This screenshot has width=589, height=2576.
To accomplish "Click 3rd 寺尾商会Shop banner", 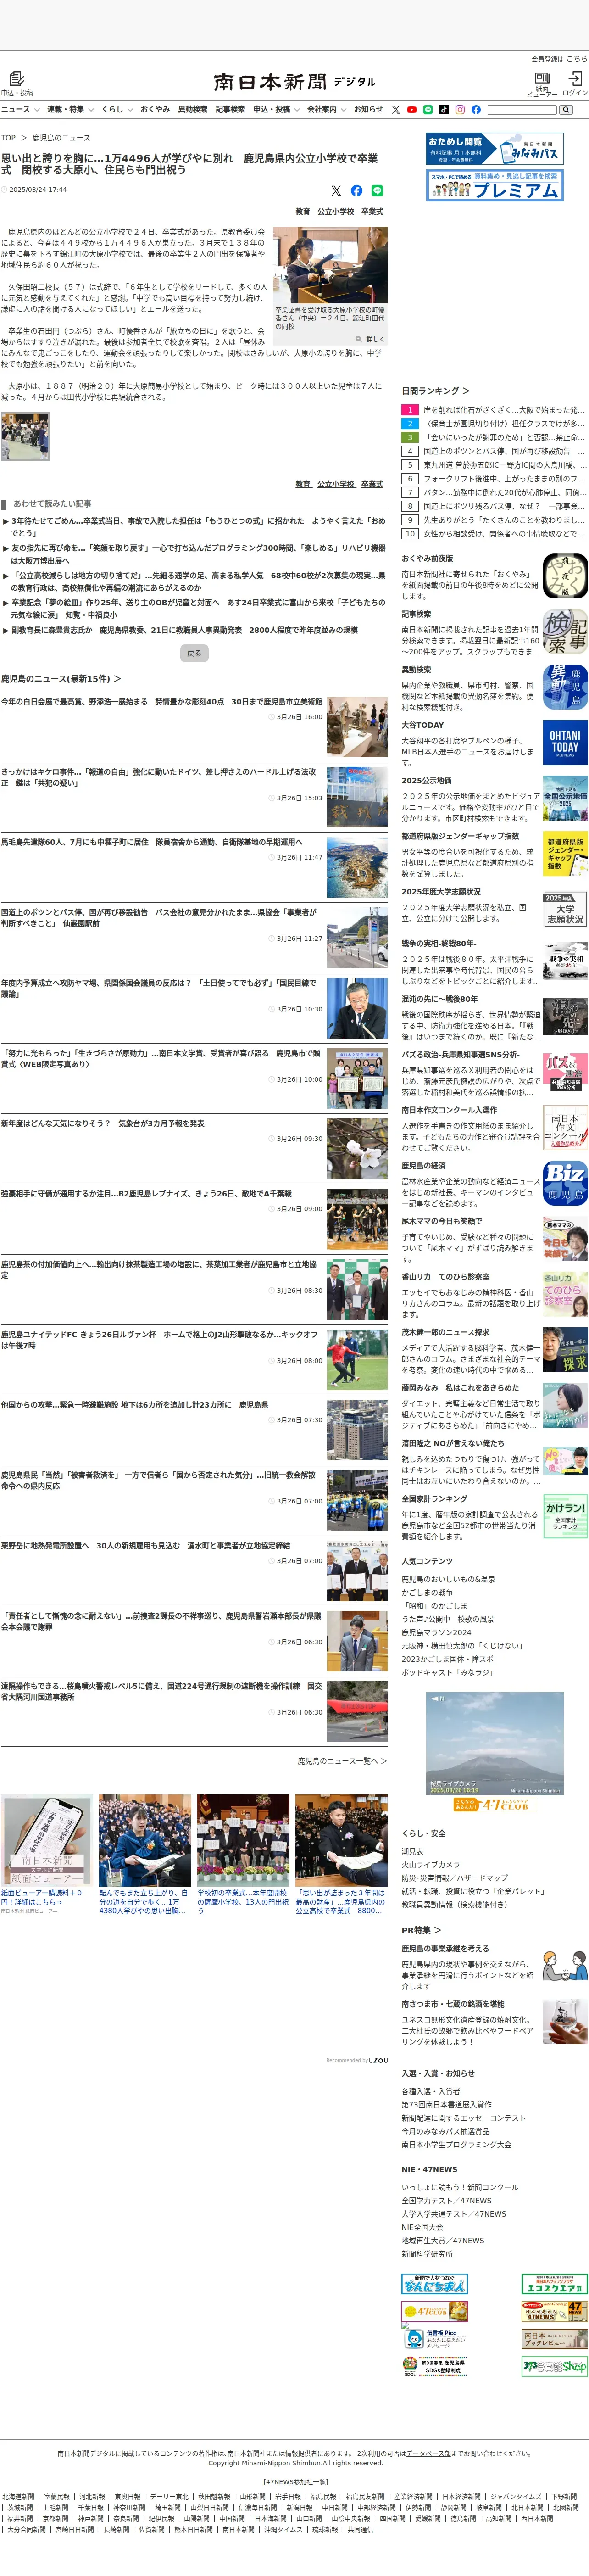I will point(554,2366).
